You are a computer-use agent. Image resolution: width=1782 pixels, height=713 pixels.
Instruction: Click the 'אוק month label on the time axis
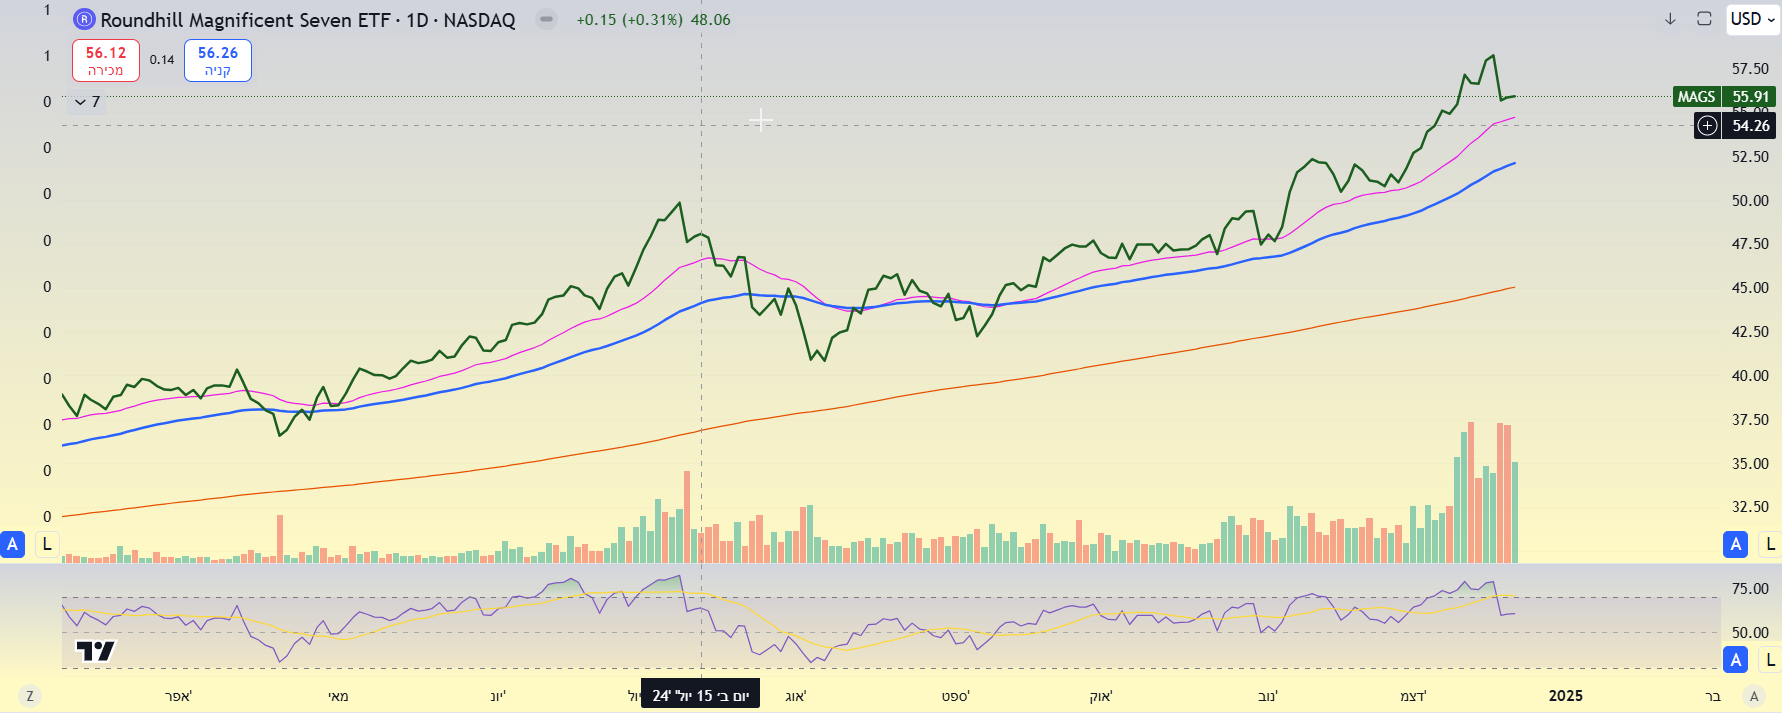tap(1101, 696)
